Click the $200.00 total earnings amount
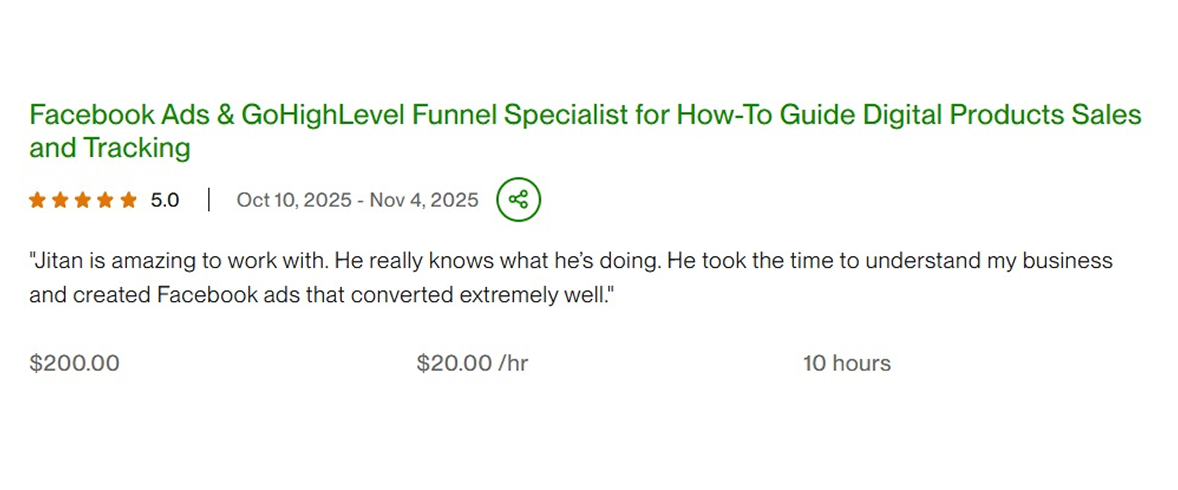Viewport: 1178px width, 490px height. pos(74,363)
